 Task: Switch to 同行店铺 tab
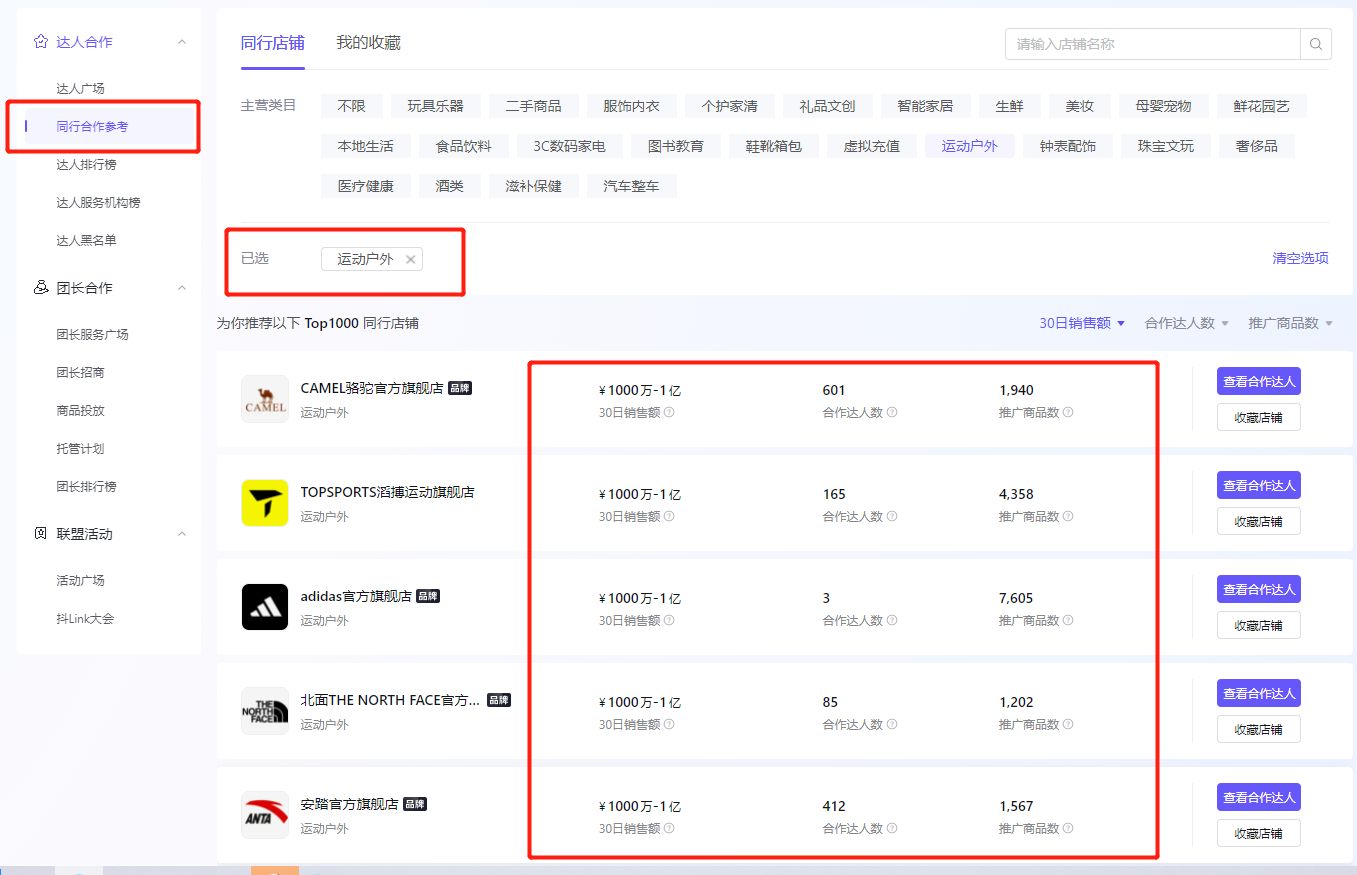[x=273, y=43]
